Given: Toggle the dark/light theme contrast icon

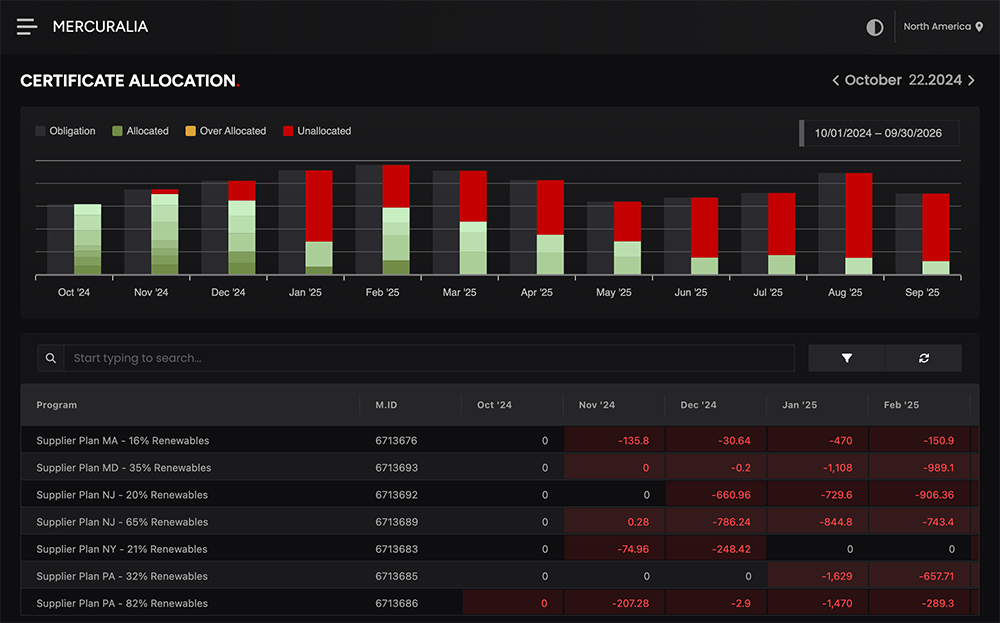Looking at the screenshot, I should [x=875, y=27].
